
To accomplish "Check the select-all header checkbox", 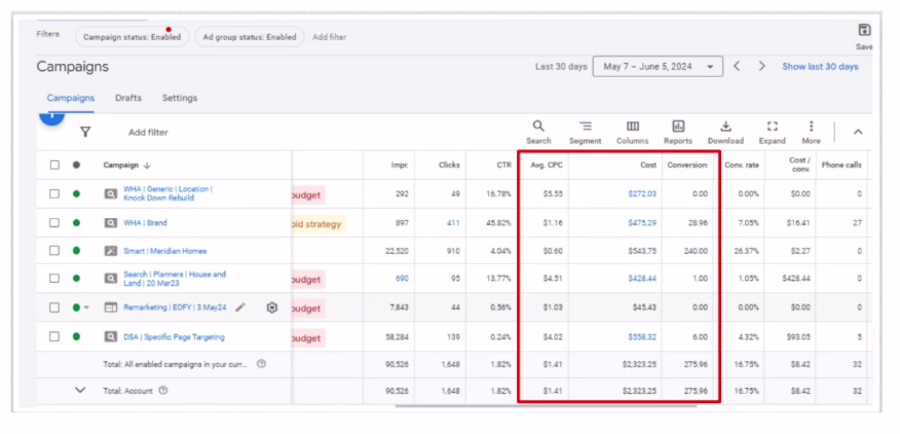I will pyautogui.click(x=54, y=165).
